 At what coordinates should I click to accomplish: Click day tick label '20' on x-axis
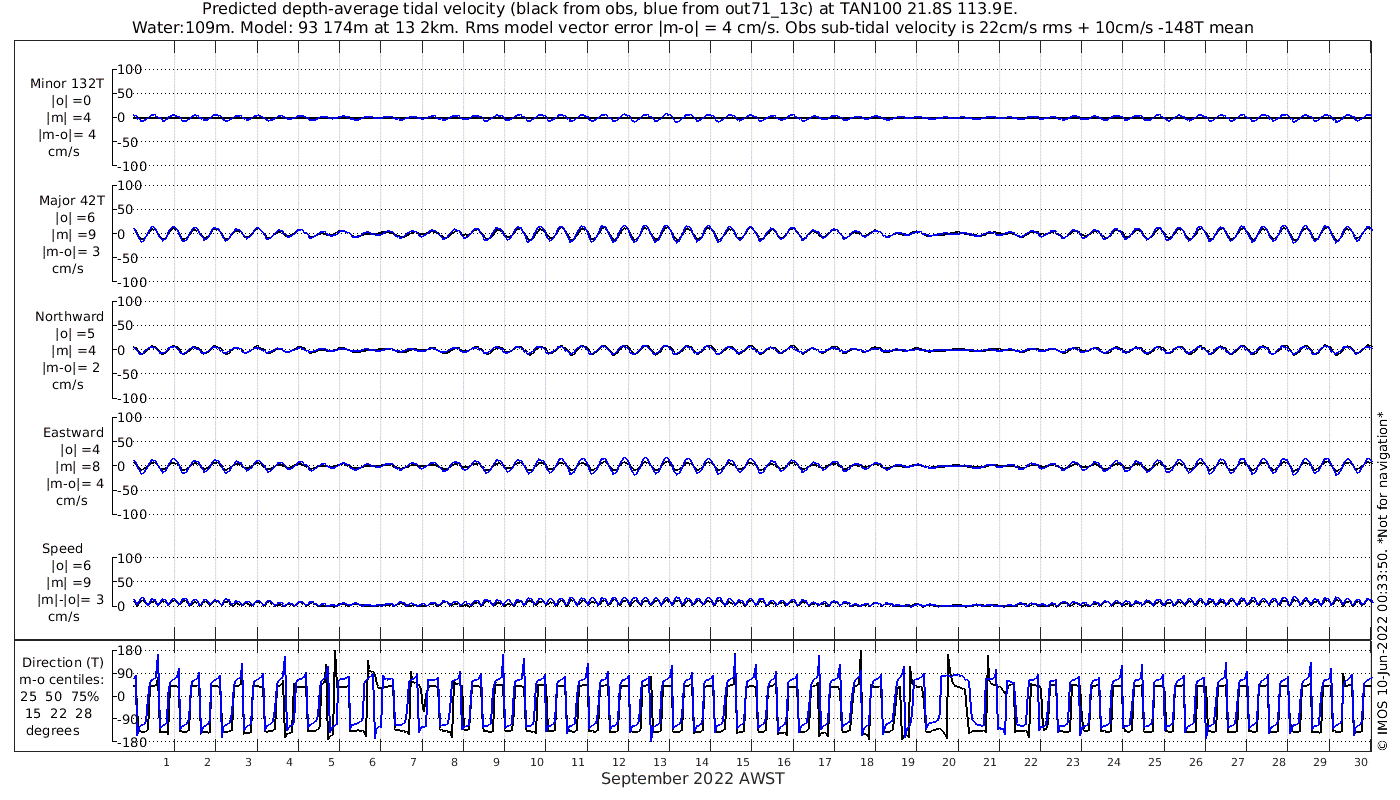click(x=949, y=762)
